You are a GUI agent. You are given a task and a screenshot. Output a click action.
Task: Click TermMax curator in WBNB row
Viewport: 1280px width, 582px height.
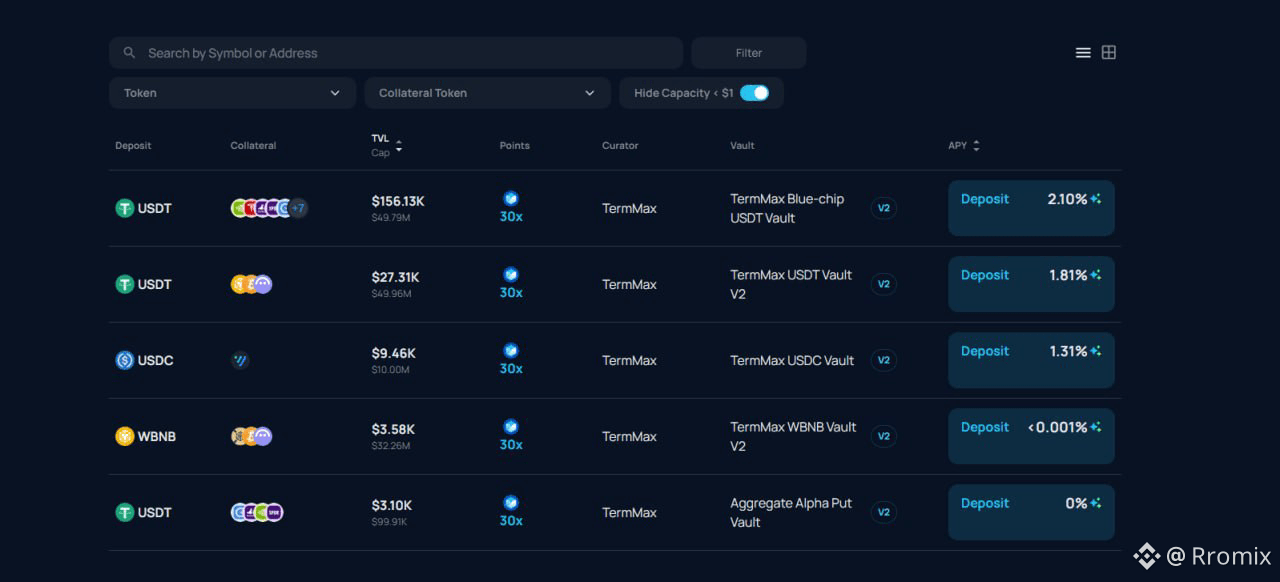tap(629, 436)
